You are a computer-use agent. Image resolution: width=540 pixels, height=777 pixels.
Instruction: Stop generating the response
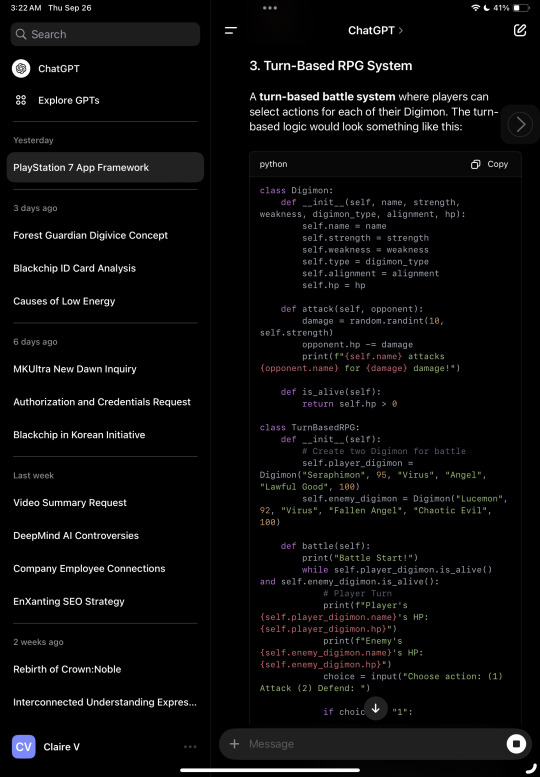(x=516, y=744)
